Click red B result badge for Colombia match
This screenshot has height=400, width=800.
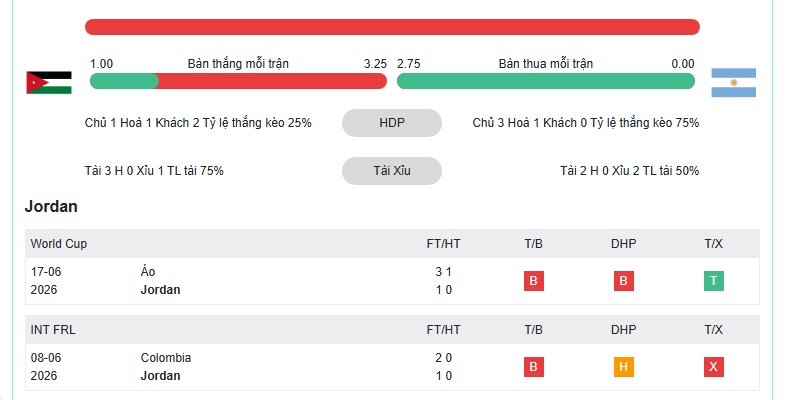coord(534,367)
